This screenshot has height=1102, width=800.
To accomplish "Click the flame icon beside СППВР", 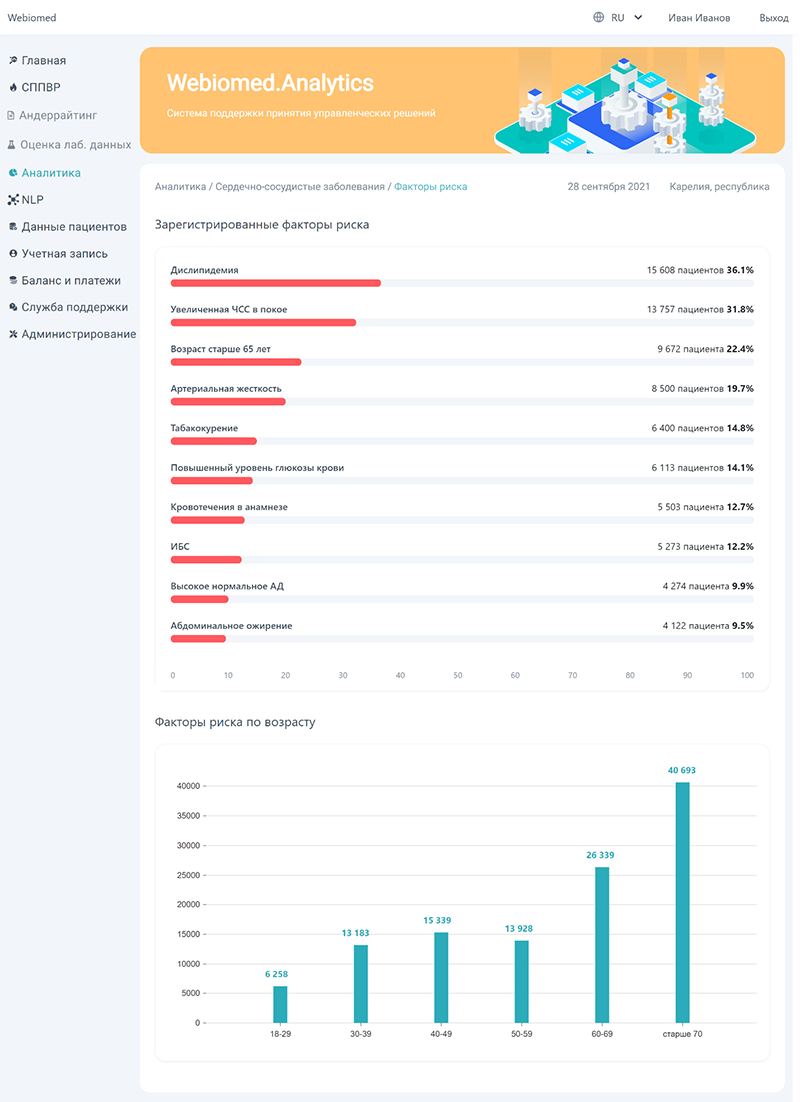I will tap(13, 87).
